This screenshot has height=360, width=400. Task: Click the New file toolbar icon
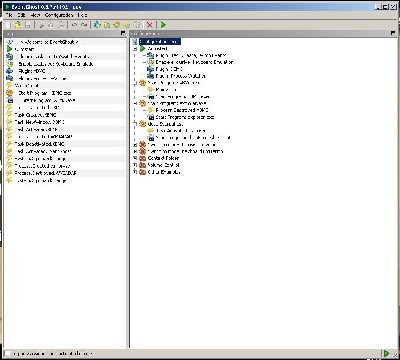(8, 25)
